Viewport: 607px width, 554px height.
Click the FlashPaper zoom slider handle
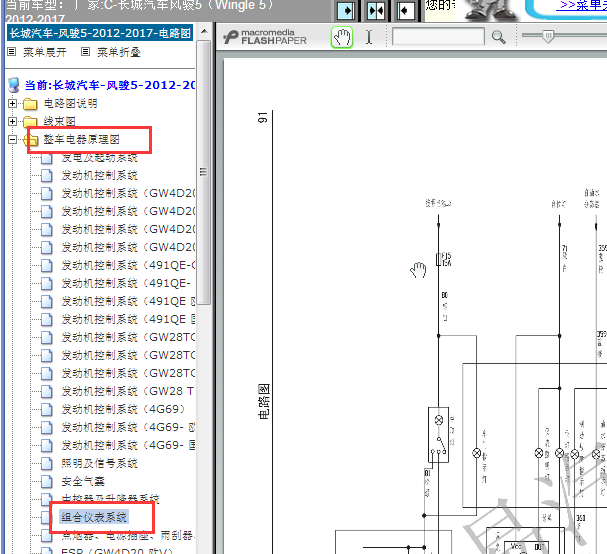[548, 36]
